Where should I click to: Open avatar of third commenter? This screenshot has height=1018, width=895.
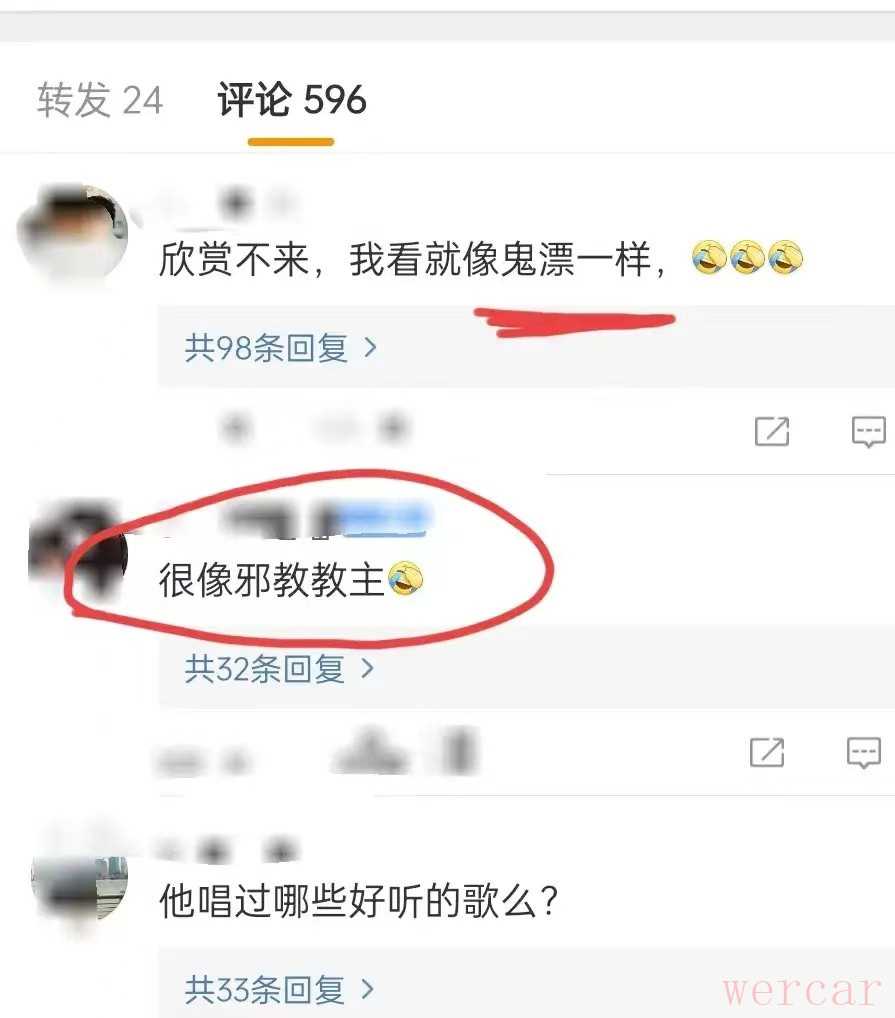[79, 880]
